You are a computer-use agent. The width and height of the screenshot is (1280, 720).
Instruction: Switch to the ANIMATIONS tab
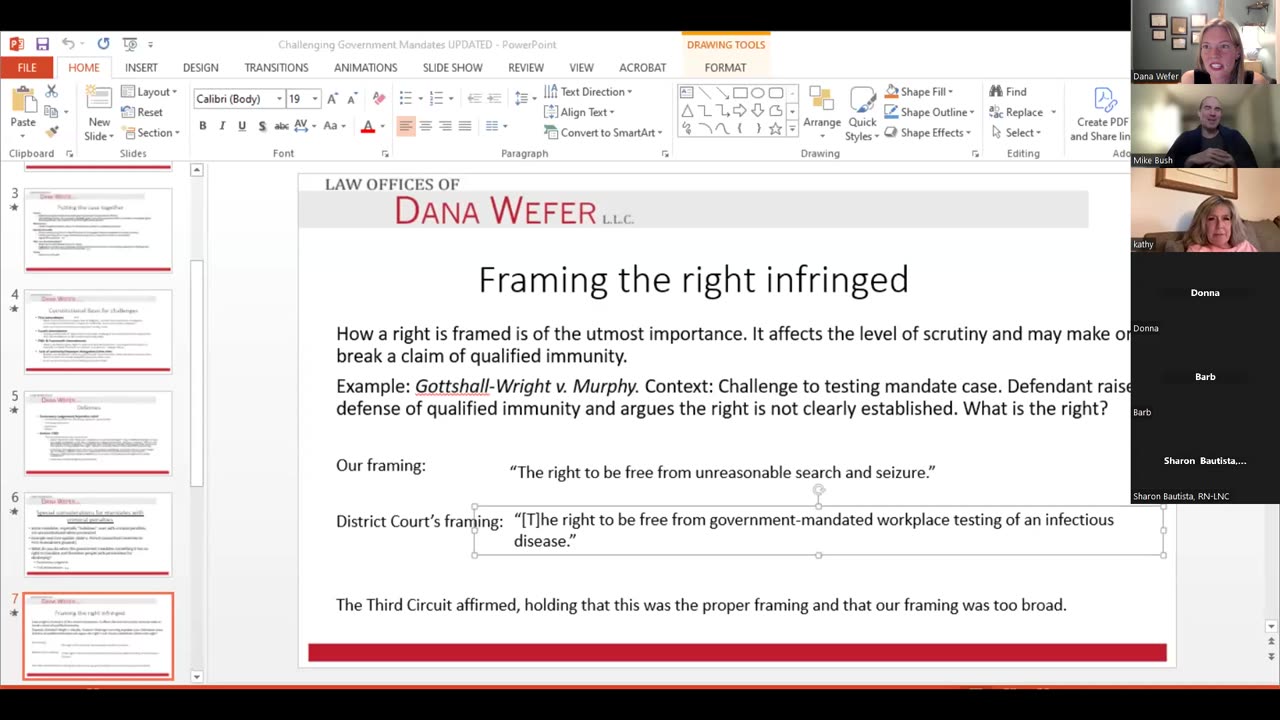click(365, 68)
